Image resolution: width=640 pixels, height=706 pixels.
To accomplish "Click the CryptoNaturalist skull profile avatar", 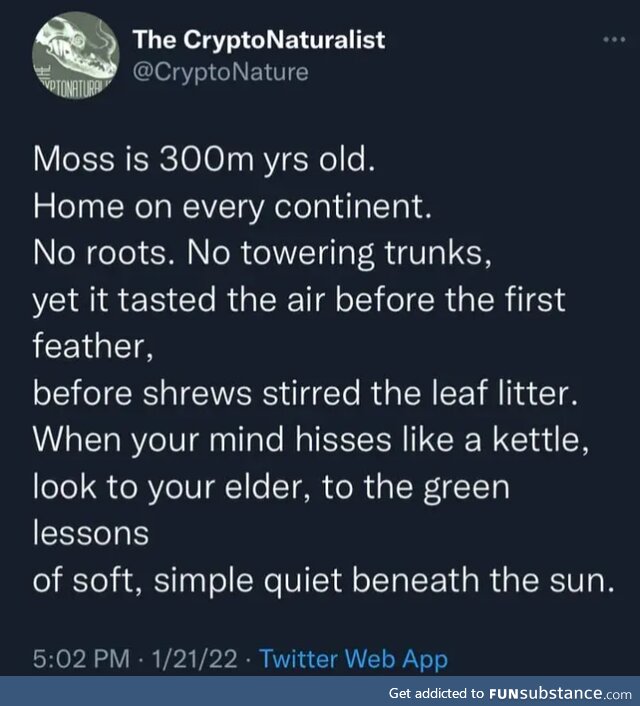I will coord(76,55).
